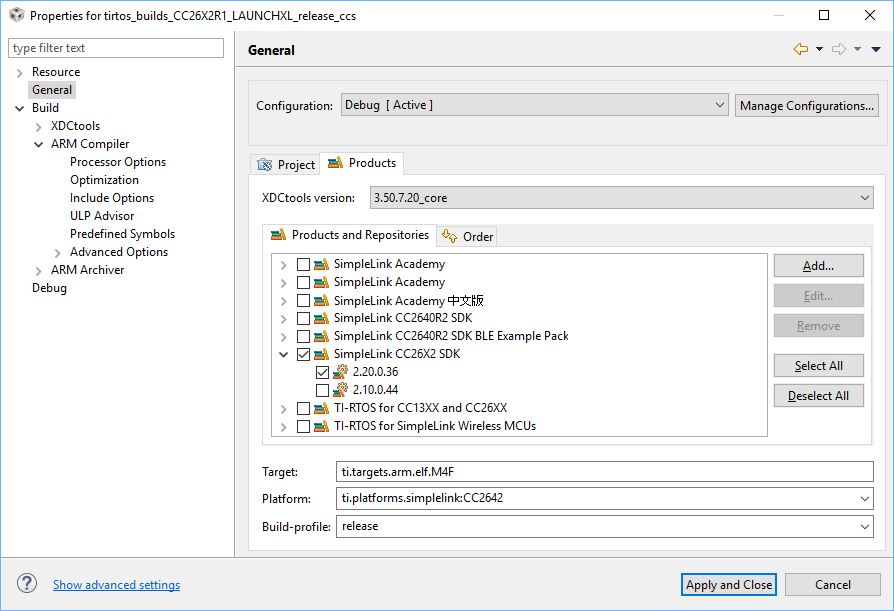Select Optimization in the settings tree
The height and width of the screenshot is (611, 894).
point(104,180)
